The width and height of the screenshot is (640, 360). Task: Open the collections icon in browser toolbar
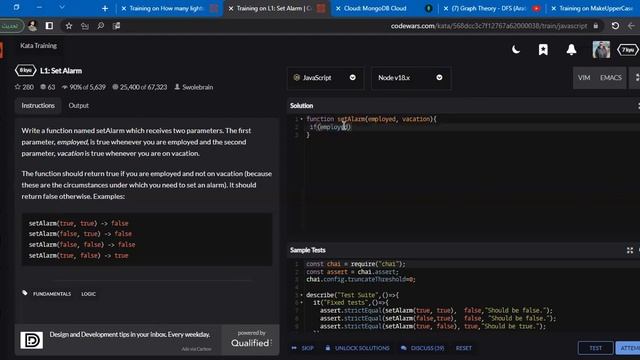pos(85,26)
